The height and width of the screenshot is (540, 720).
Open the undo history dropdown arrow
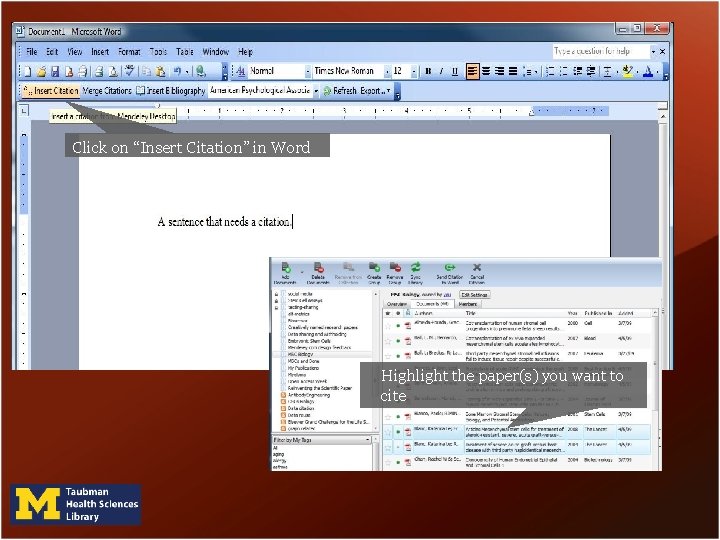187,71
